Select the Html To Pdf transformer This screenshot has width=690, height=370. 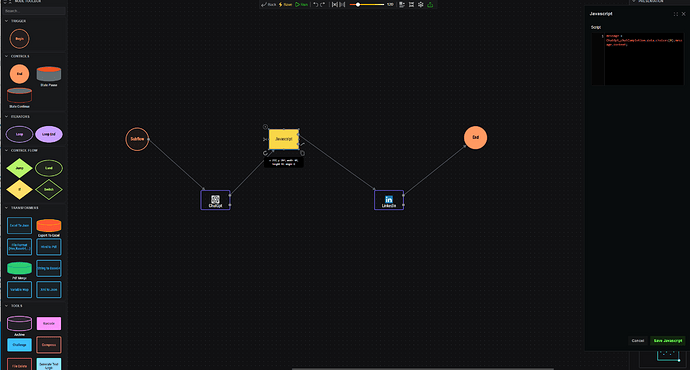click(x=49, y=247)
